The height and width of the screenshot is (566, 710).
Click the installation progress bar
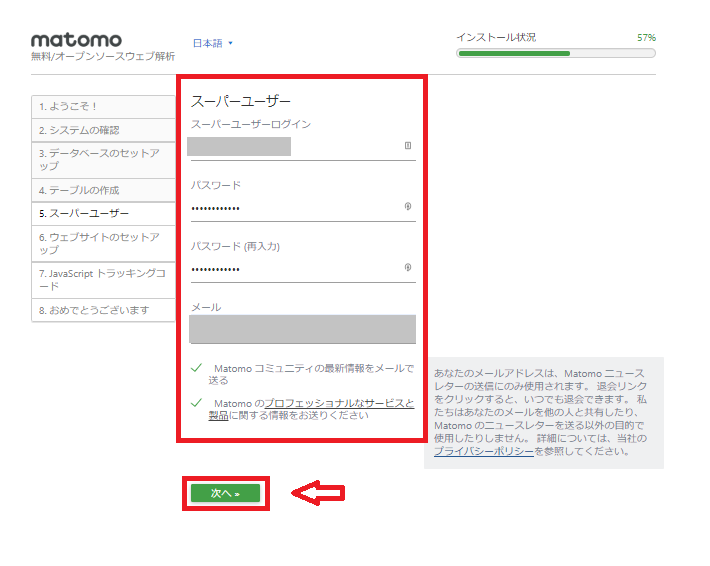(x=556, y=53)
